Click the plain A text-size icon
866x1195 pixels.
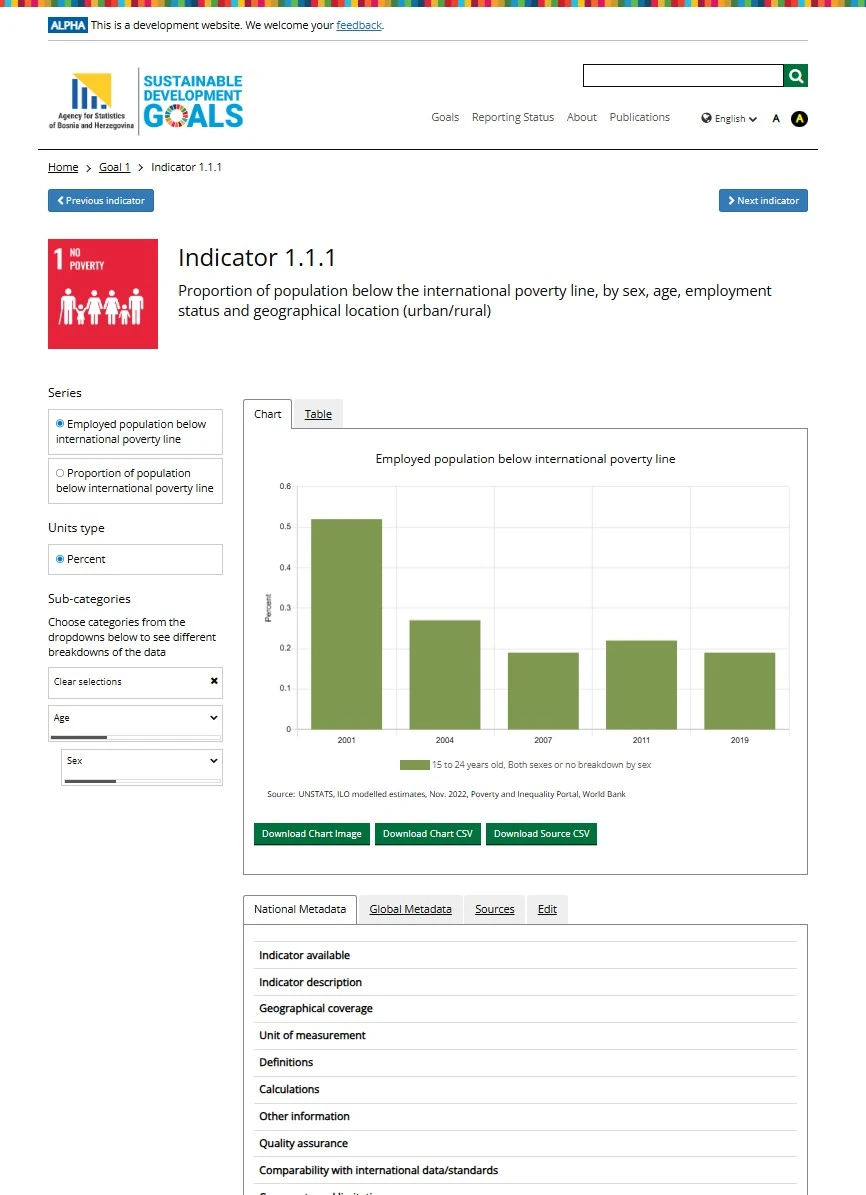(x=776, y=119)
